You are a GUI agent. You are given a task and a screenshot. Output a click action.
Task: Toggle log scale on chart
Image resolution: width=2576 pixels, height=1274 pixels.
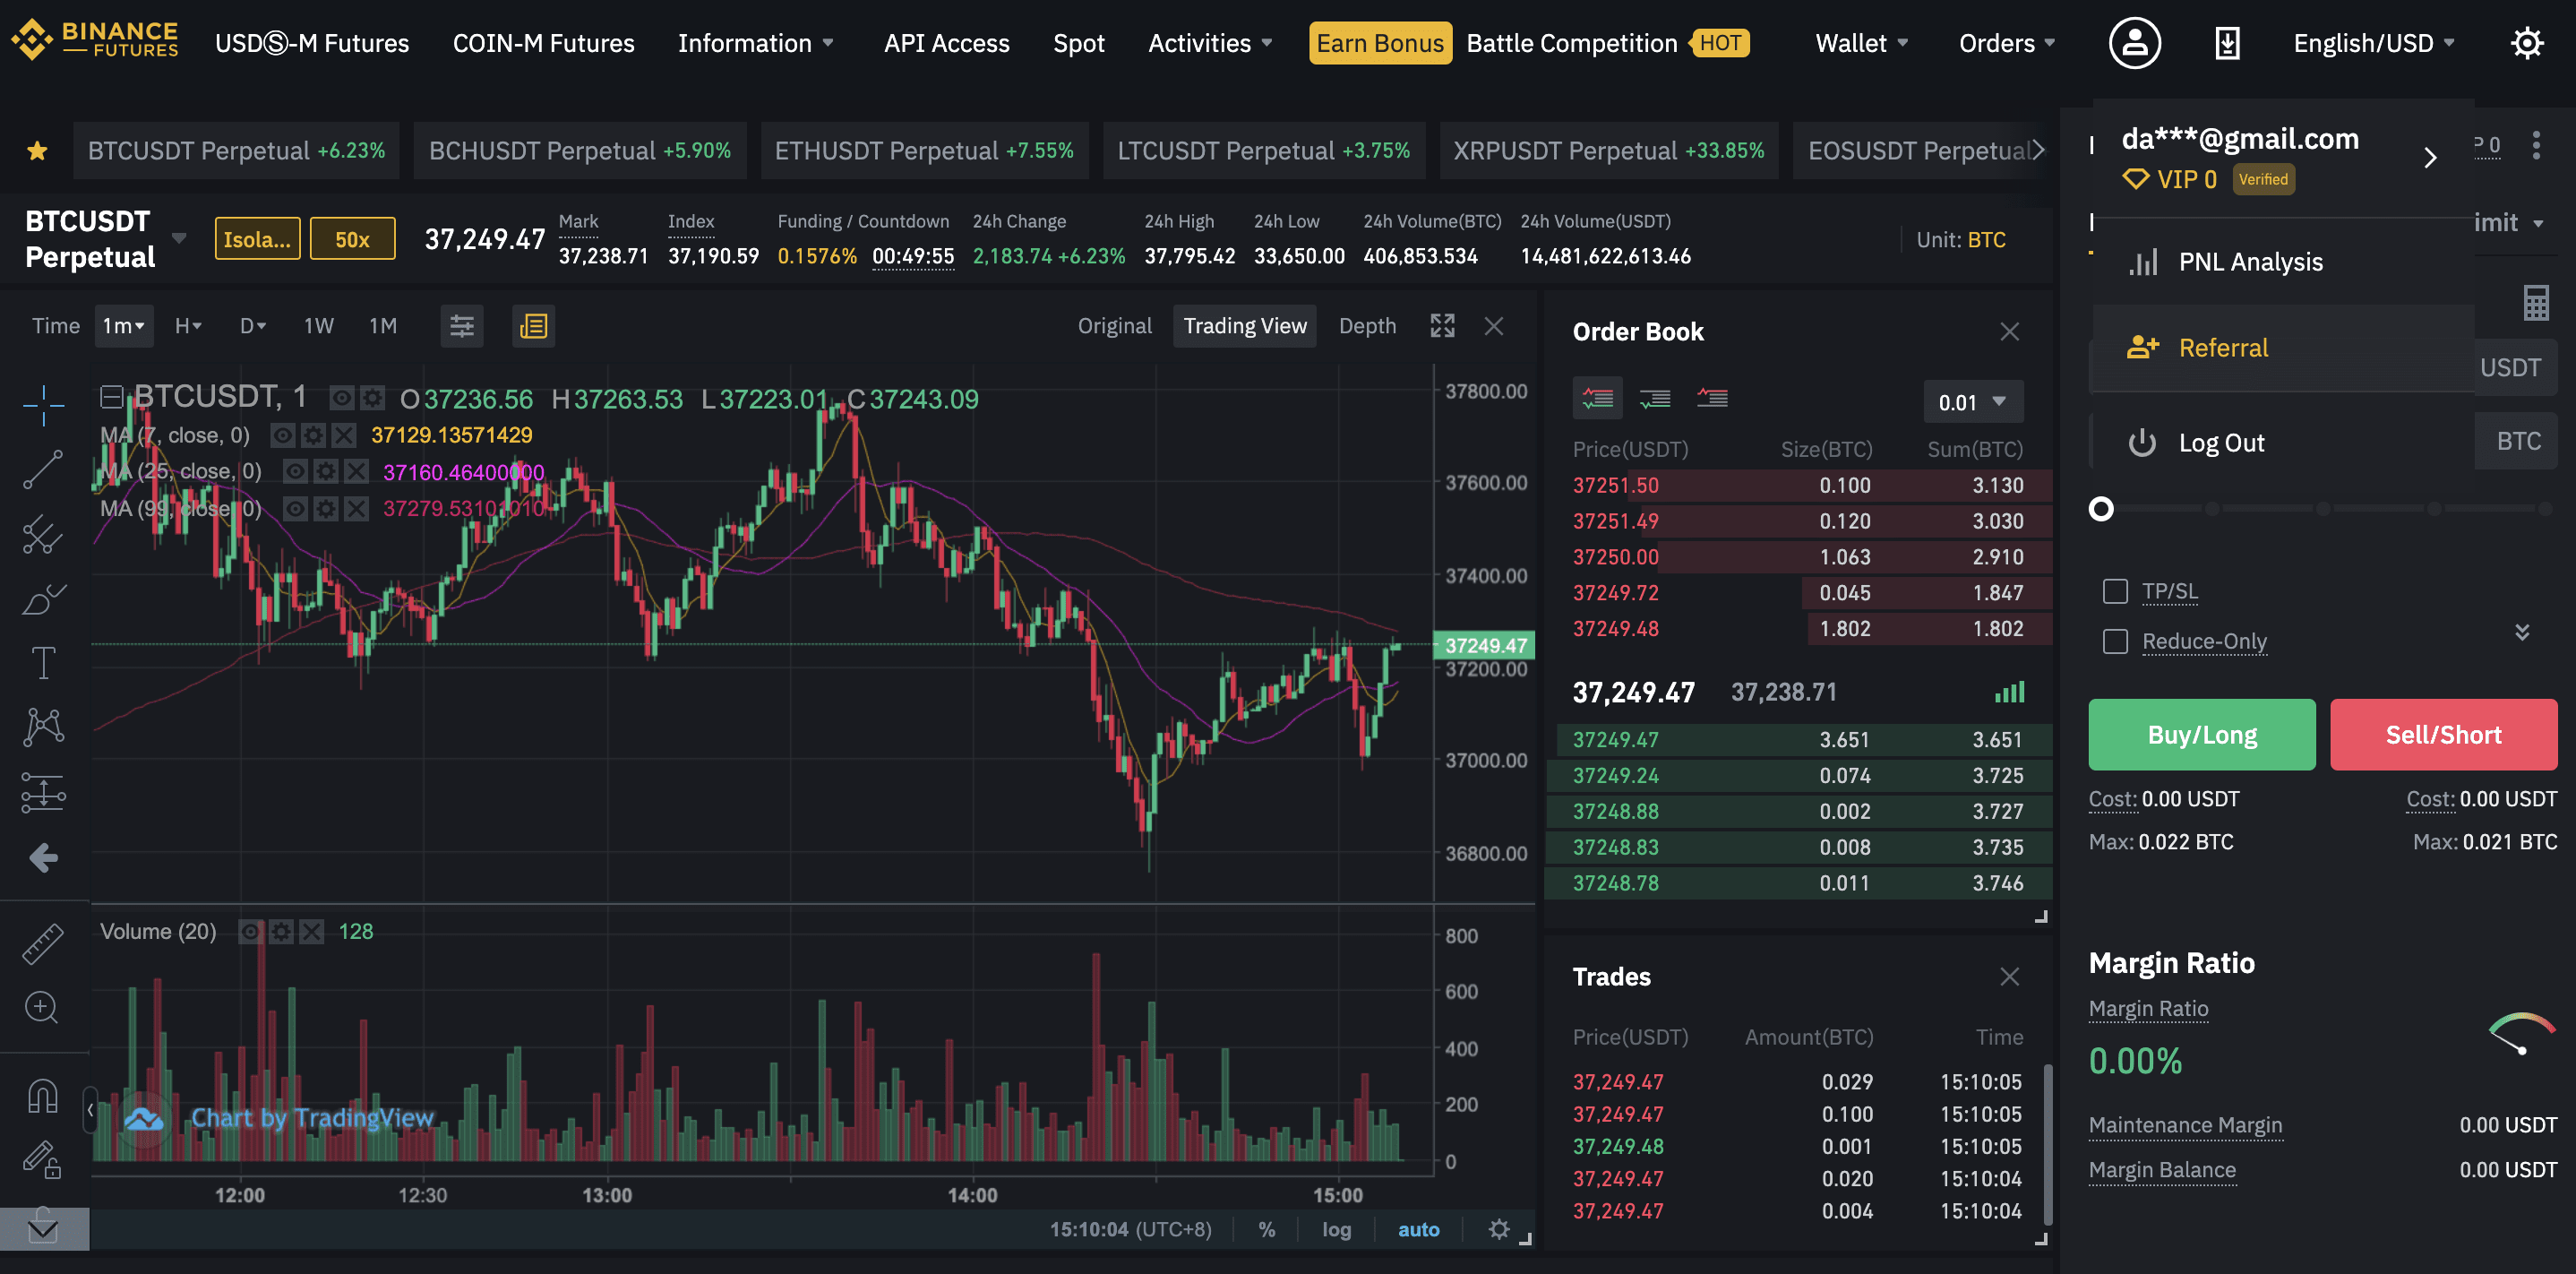click(1336, 1229)
